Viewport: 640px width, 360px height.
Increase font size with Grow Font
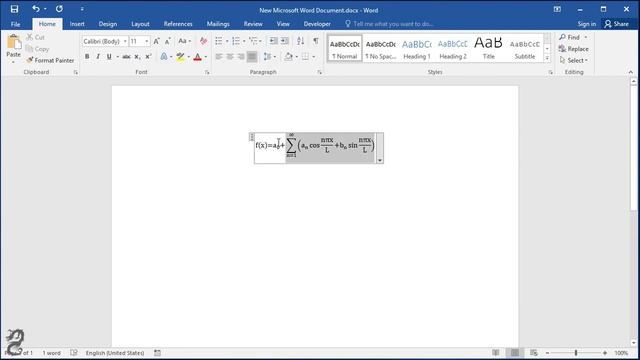click(x=156, y=41)
